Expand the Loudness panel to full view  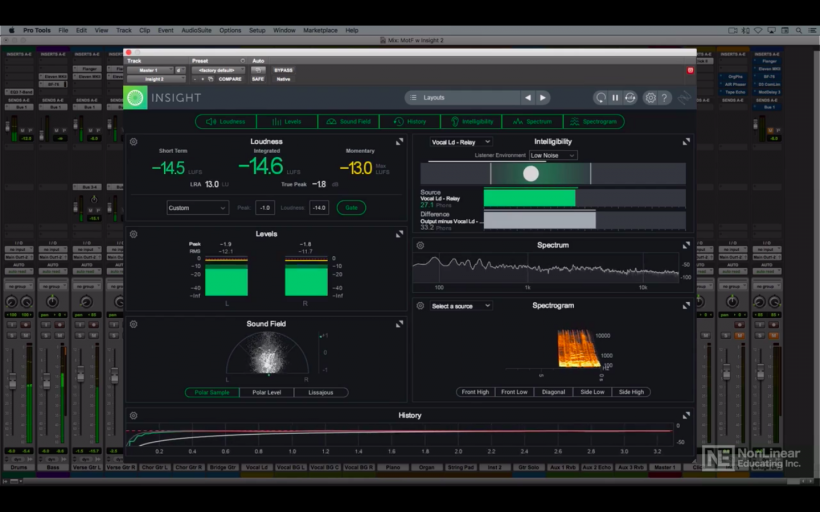click(400, 142)
